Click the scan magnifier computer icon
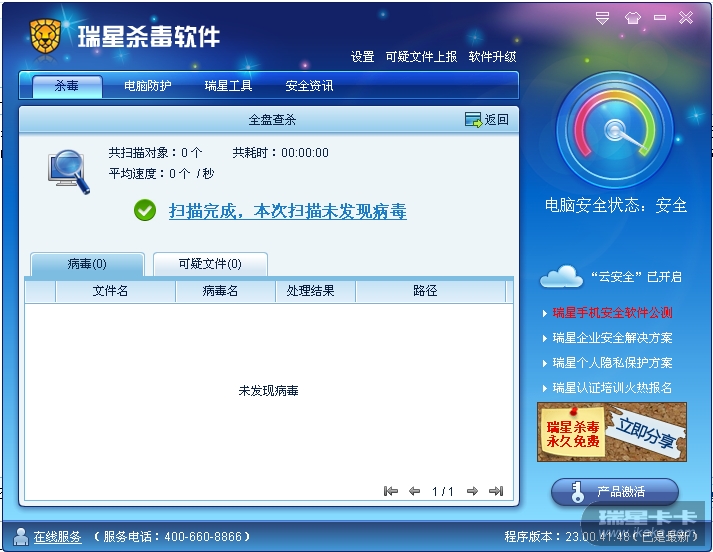The image size is (713, 552). 69,172
